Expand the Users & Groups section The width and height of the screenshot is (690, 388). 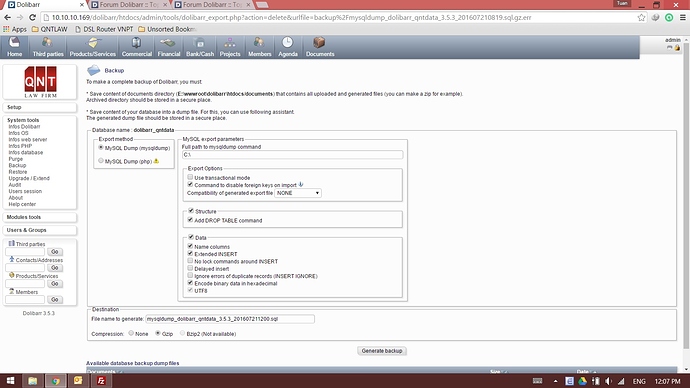[40, 230]
